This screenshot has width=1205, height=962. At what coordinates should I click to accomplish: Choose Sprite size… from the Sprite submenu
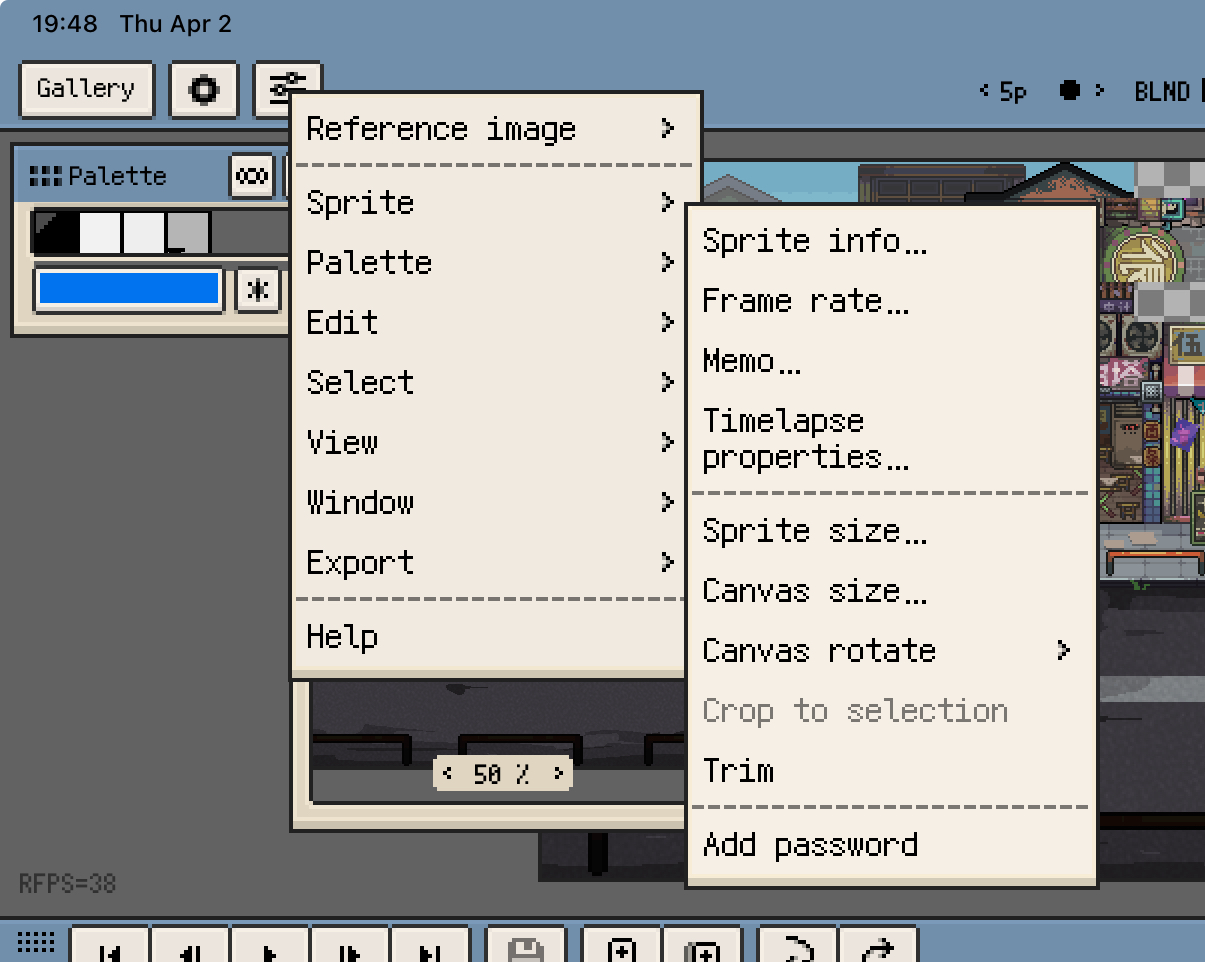(x=814, y=531)
